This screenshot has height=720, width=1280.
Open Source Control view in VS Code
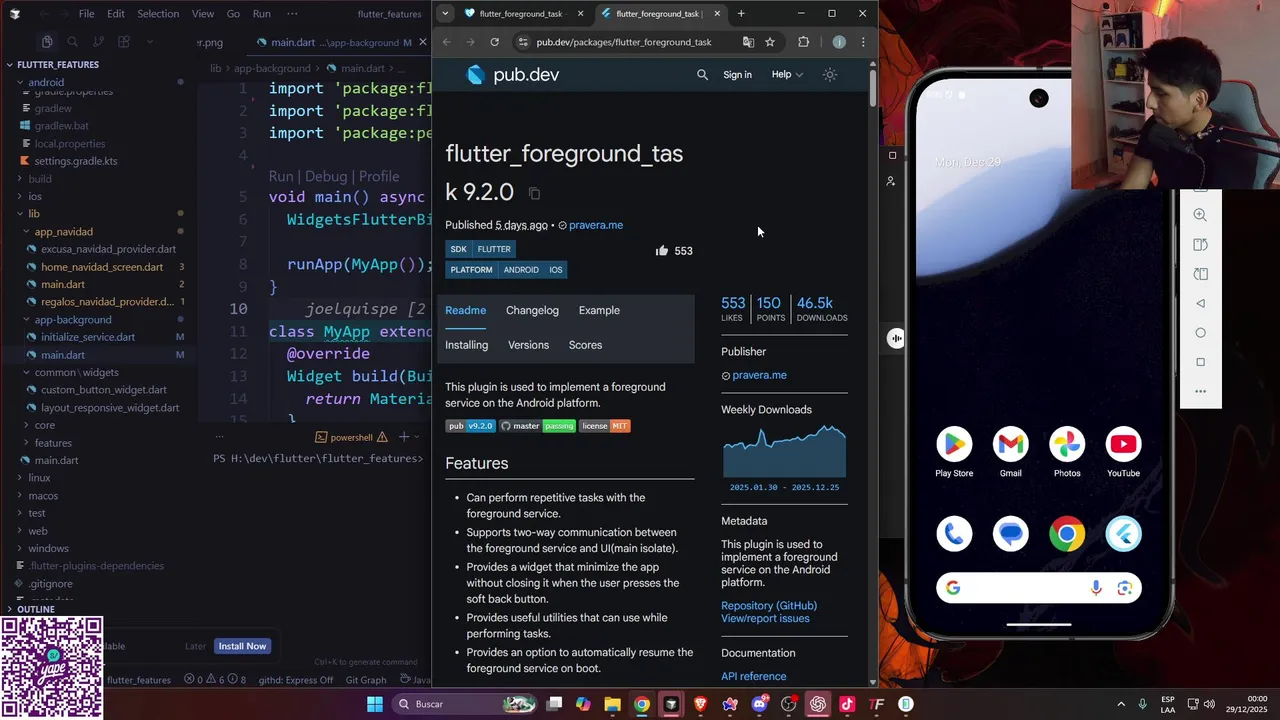98,42
